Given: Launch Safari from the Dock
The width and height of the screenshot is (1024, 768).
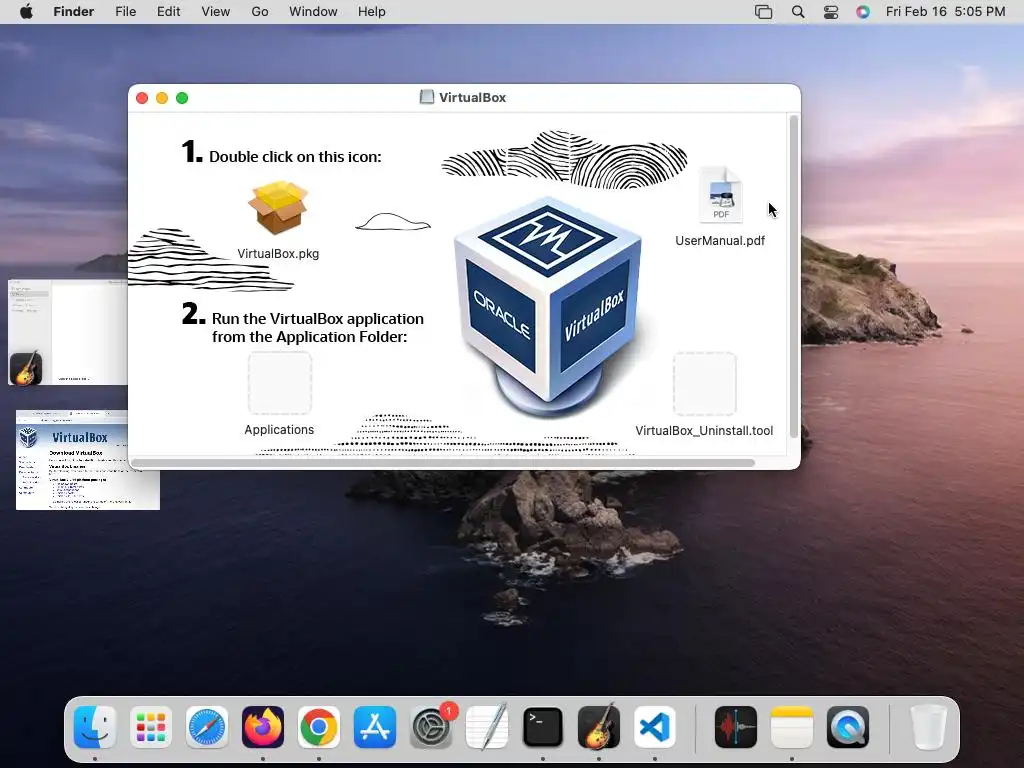Looking at the screenshot, I should point(207,727).
